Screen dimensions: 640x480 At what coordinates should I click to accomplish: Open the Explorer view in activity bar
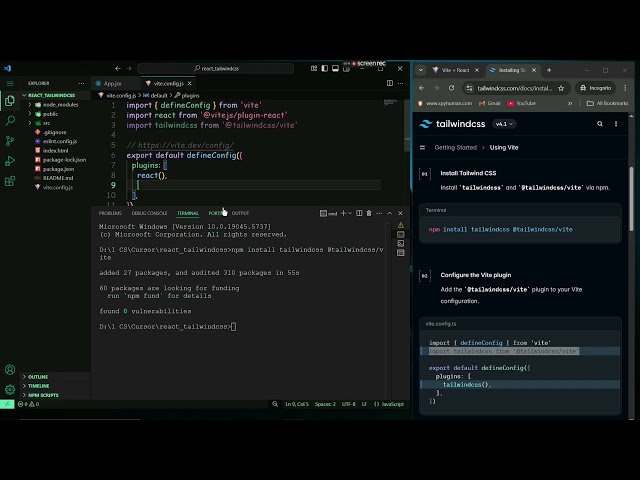tap(10, 100)
